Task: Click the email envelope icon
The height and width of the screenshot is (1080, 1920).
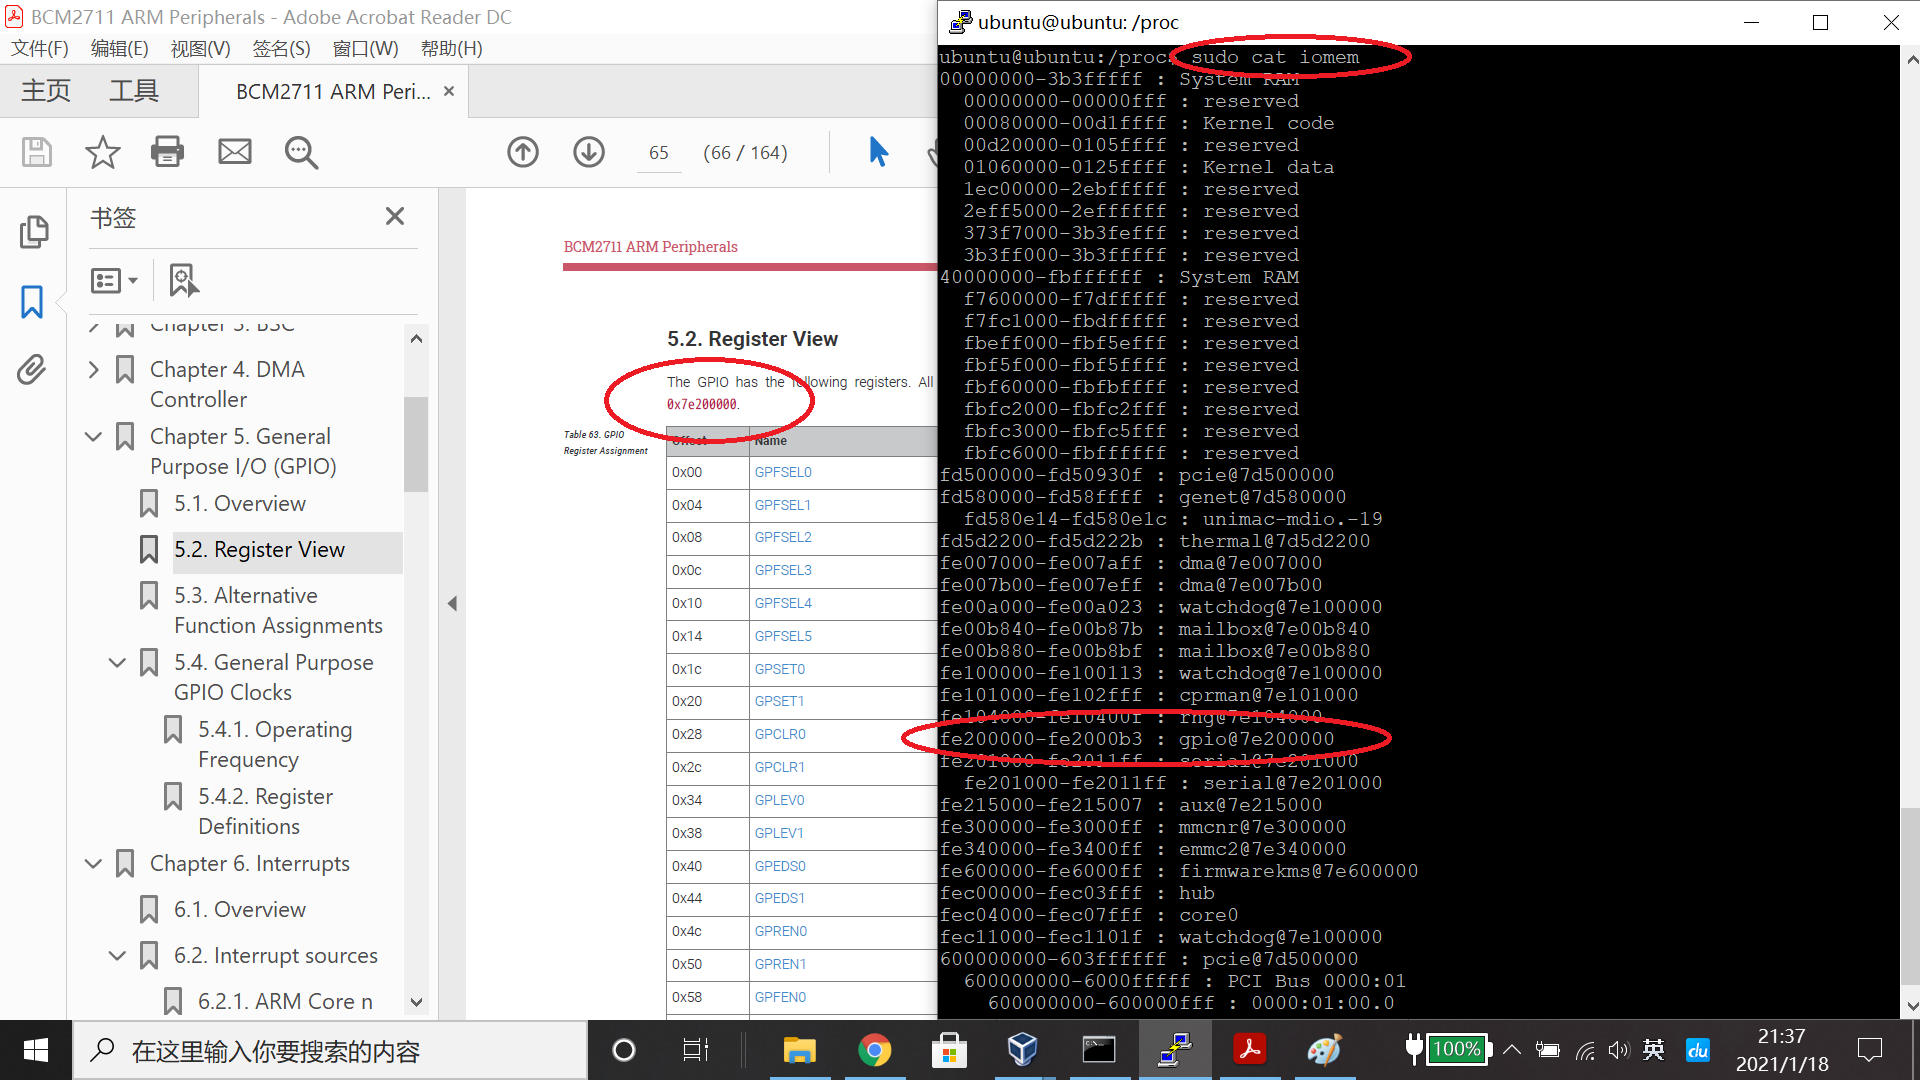Action: tap(234, 152)
